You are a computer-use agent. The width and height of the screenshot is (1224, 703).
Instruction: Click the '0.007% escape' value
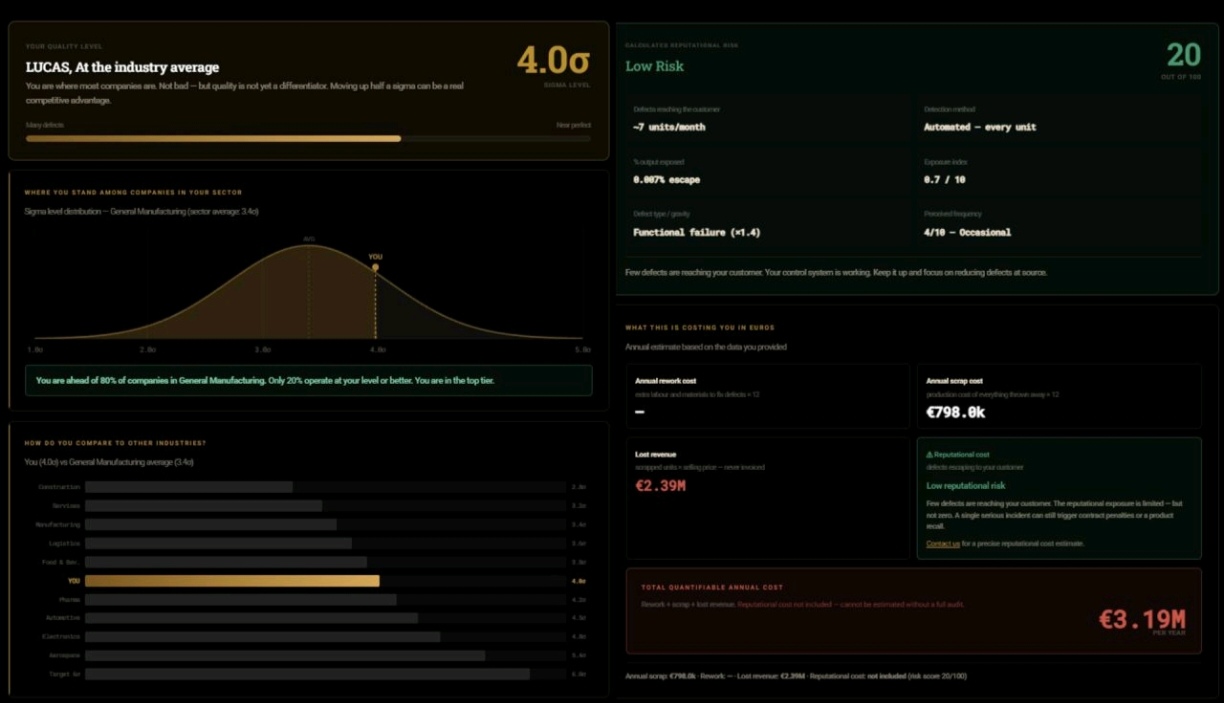pos(667,180)
